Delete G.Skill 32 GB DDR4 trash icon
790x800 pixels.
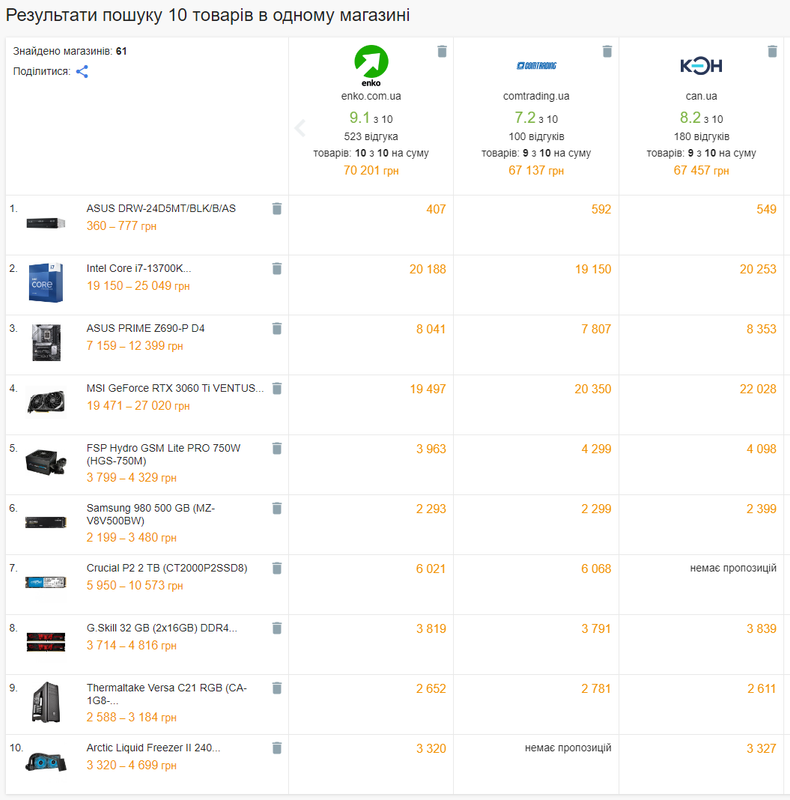[x=277, y=628]
